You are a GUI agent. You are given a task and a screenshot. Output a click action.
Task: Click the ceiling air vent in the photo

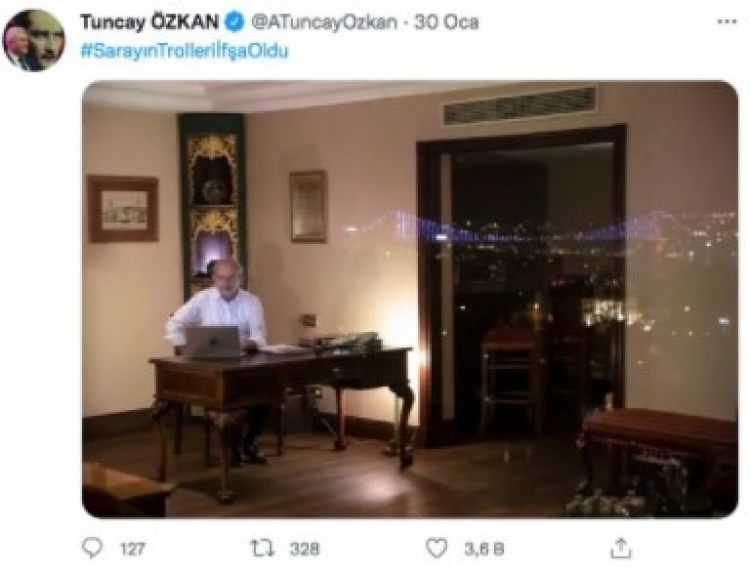coord(519,105)
